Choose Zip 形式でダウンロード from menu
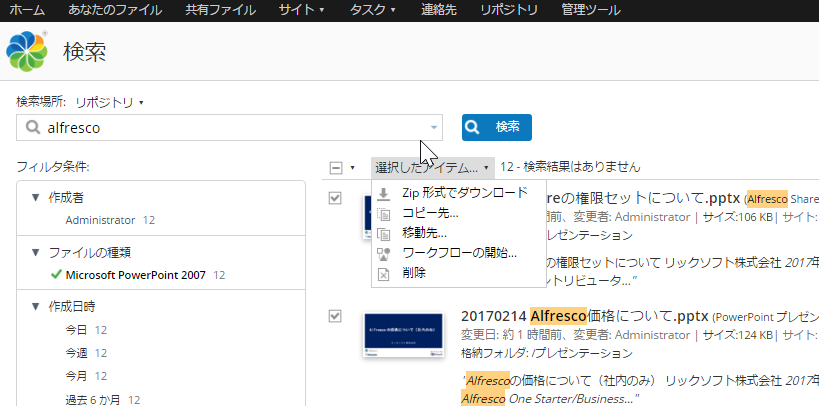The image size is (819, 406). tap(459, 193)
